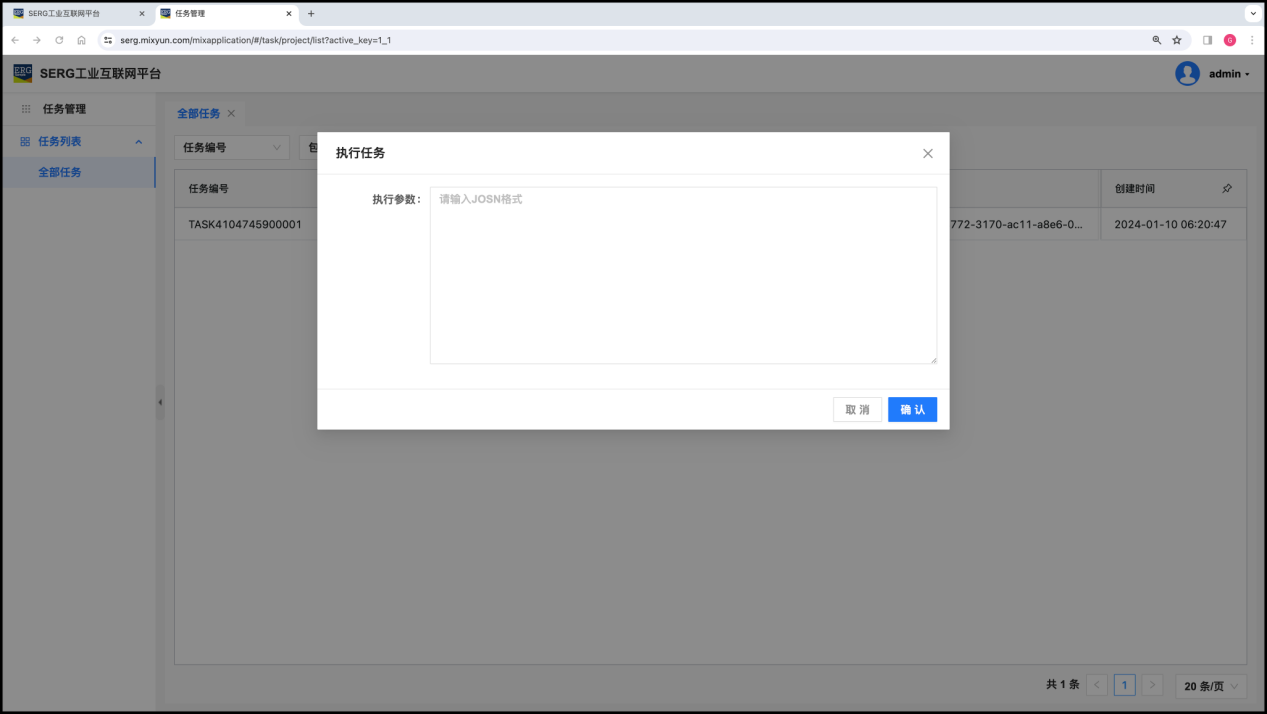The height and width of the screenshot is (714, 1267).
Task: Click the pin icon in 创建时间 column
Action: point(1227,189)
